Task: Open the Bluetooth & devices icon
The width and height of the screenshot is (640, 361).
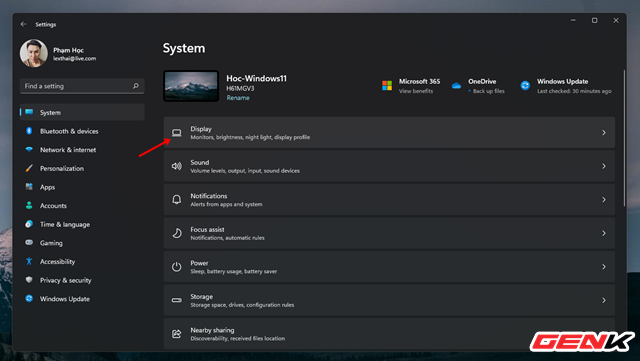Action: pyautogui.click(x=29, y=131)
